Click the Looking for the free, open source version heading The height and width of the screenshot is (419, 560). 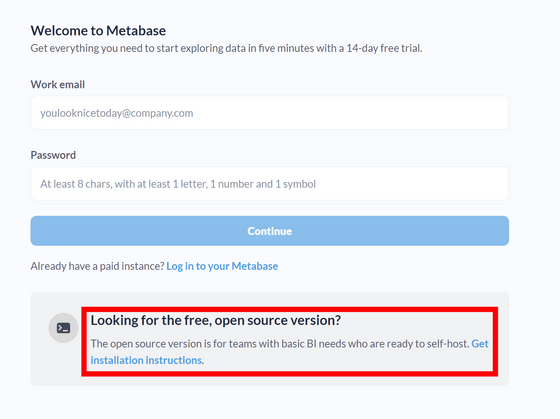pyautogui.click(x=216, y=320)
